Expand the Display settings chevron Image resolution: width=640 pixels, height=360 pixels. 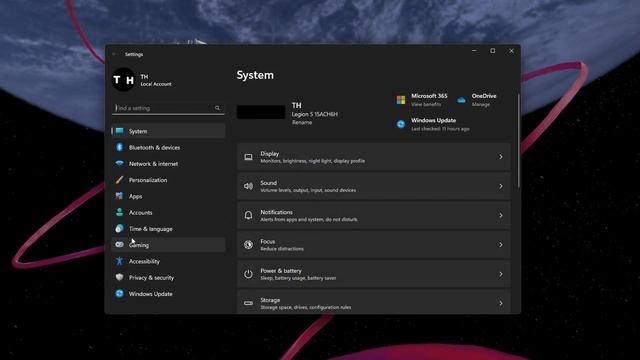(x=501, y=157)
